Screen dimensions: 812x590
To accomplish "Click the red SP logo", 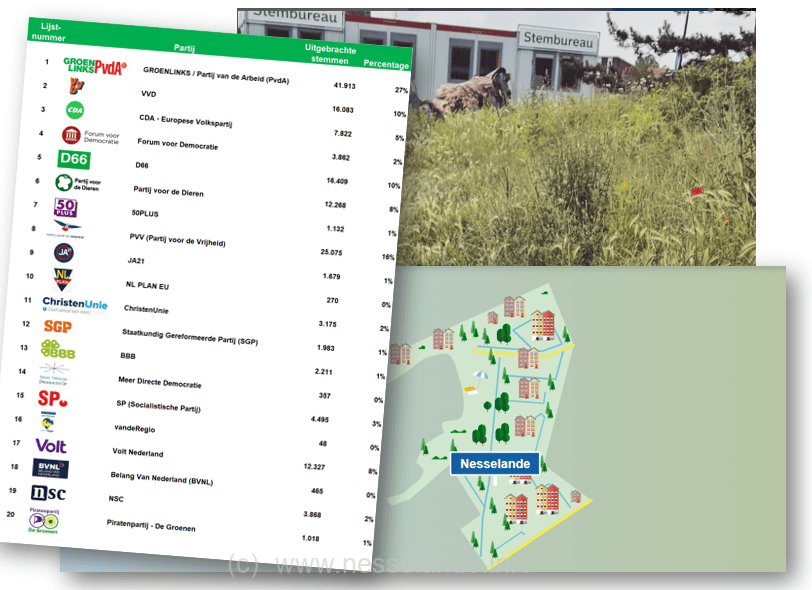I will pos(52,398).
